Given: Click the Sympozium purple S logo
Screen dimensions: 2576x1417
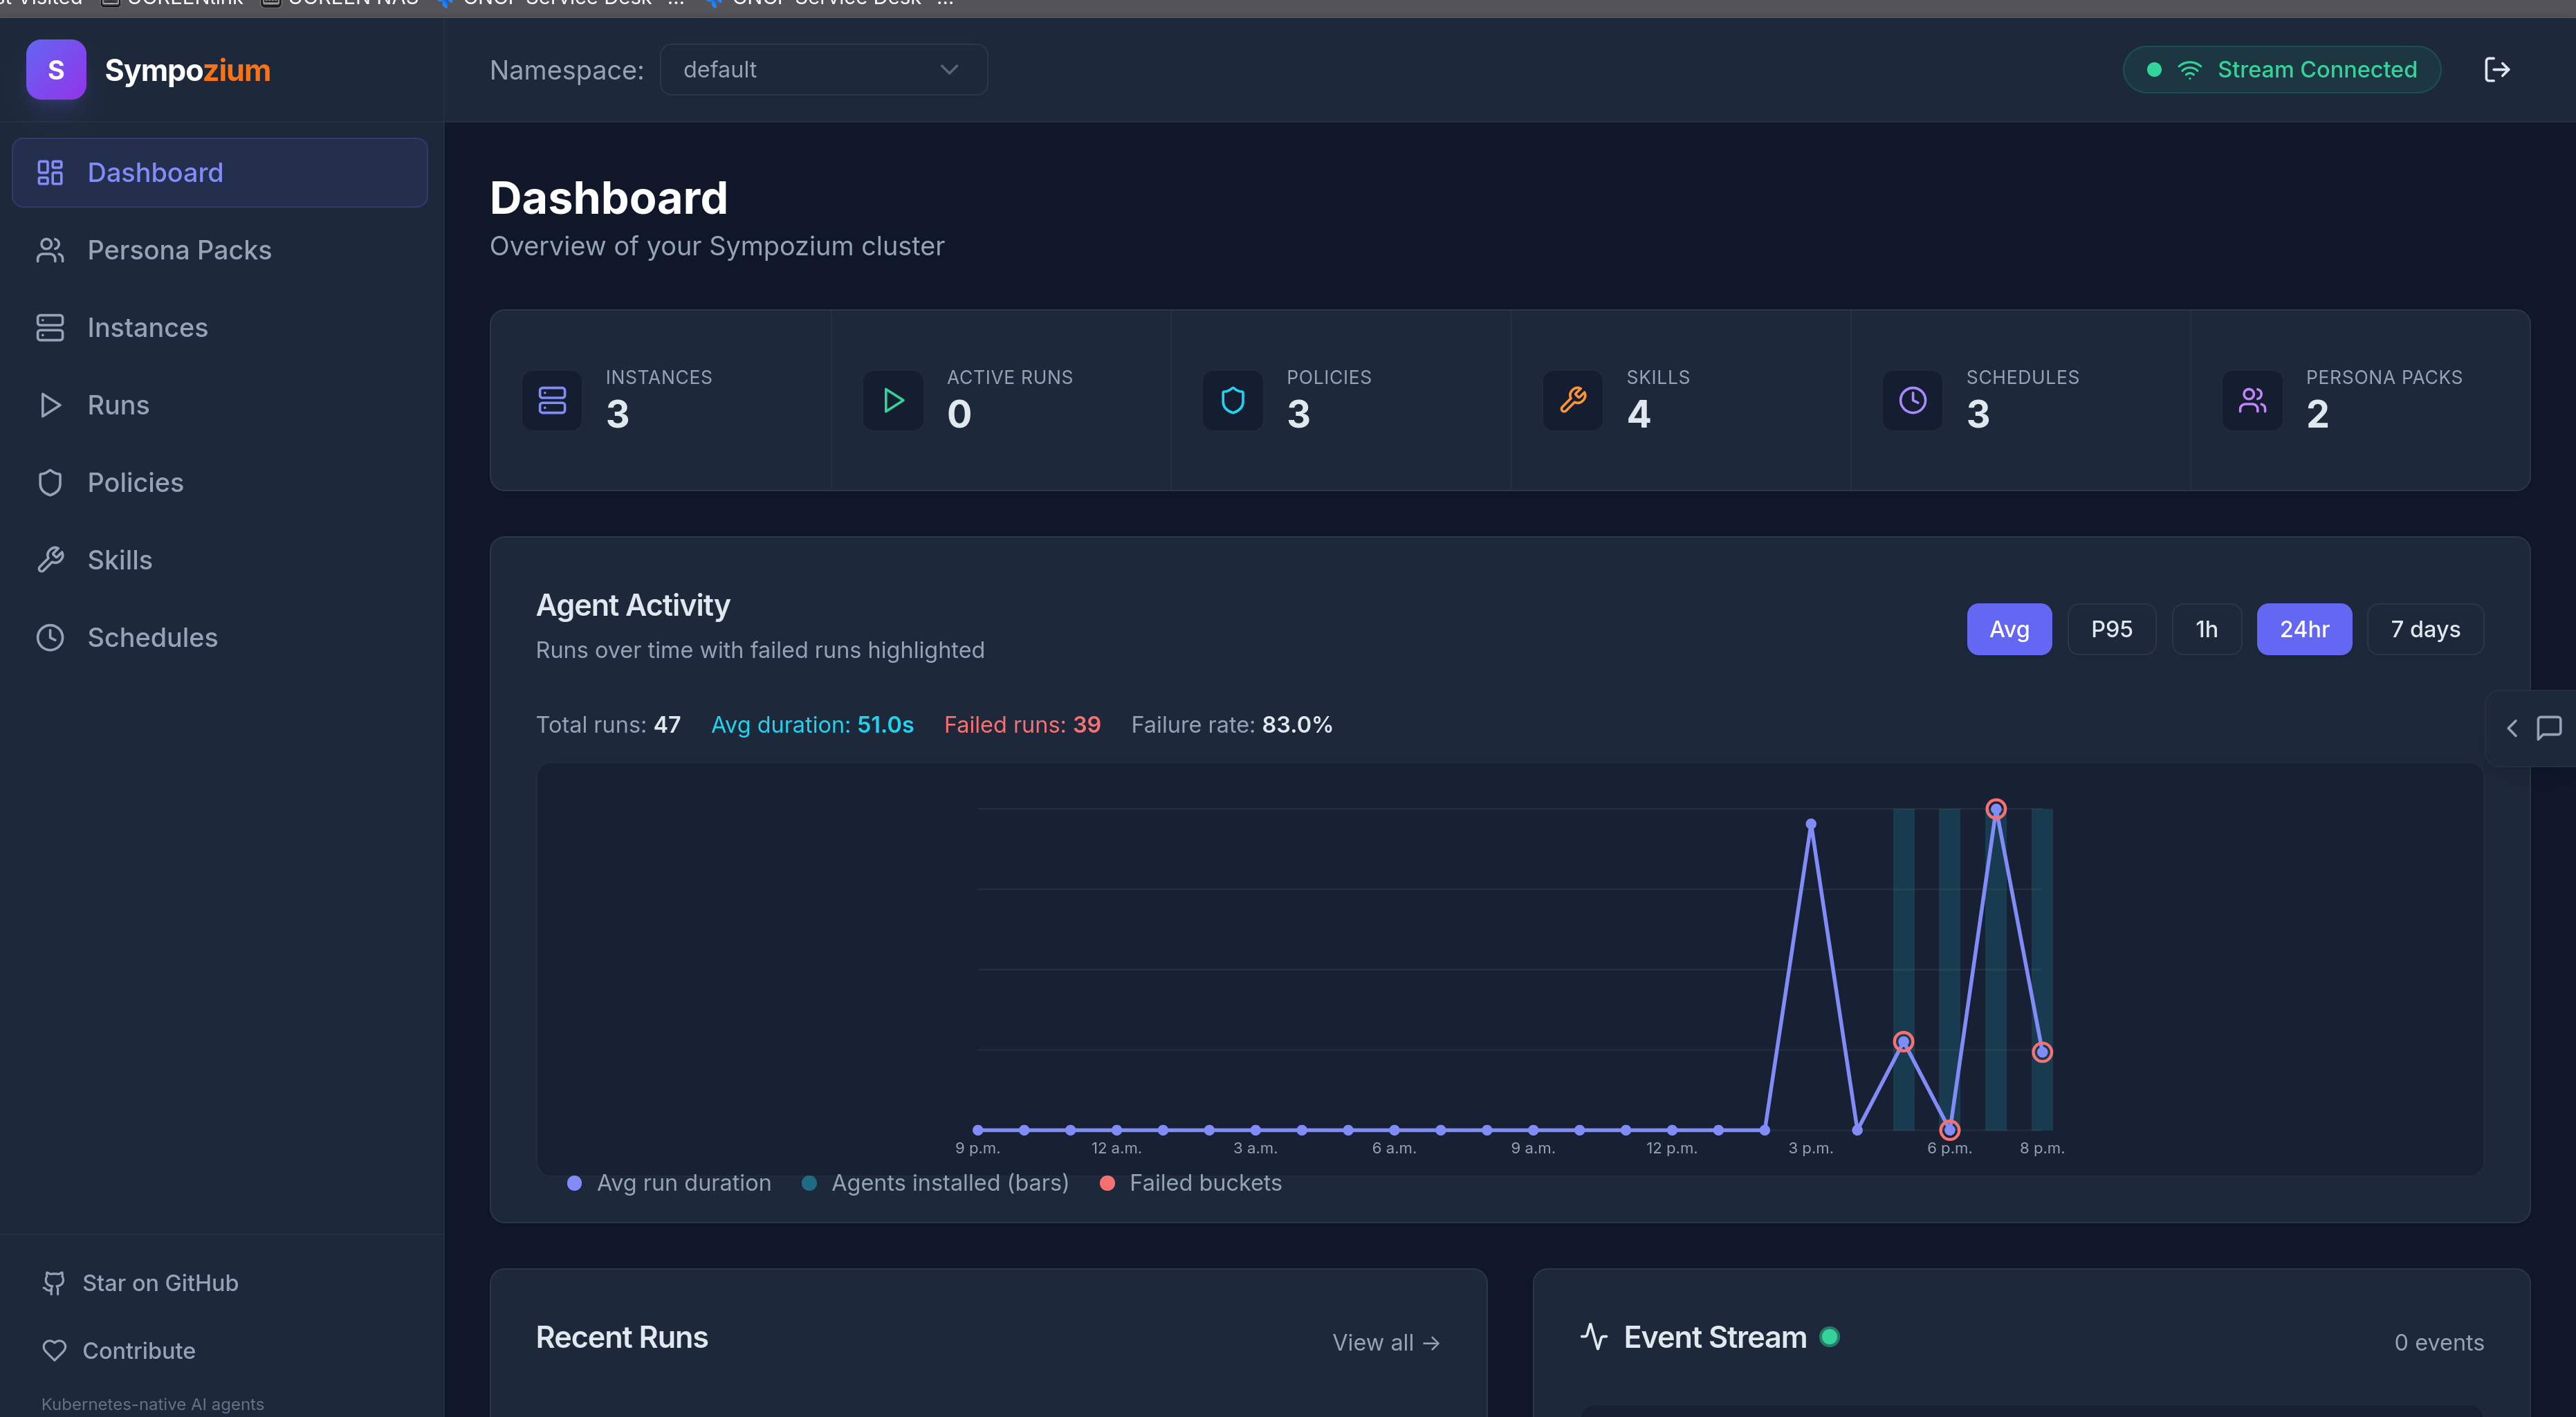Looking at the screenshot, I should coord(56,69).
